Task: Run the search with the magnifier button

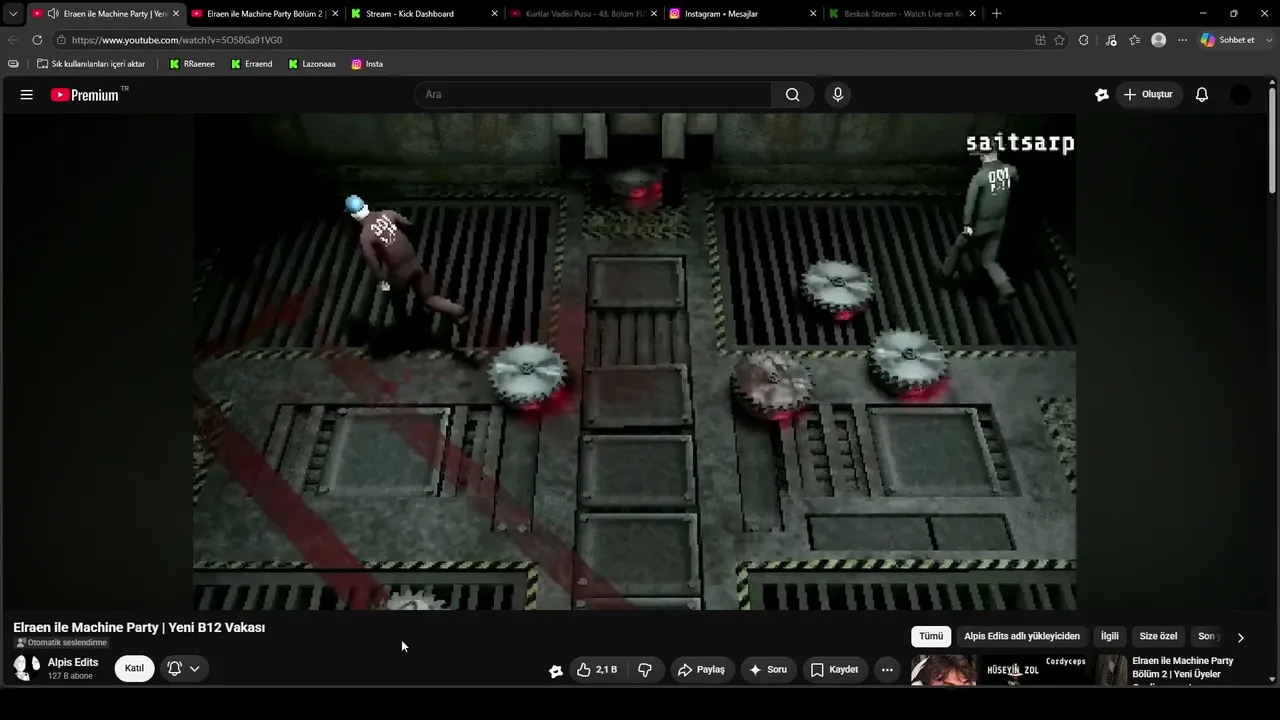Action: click(792, 95)
